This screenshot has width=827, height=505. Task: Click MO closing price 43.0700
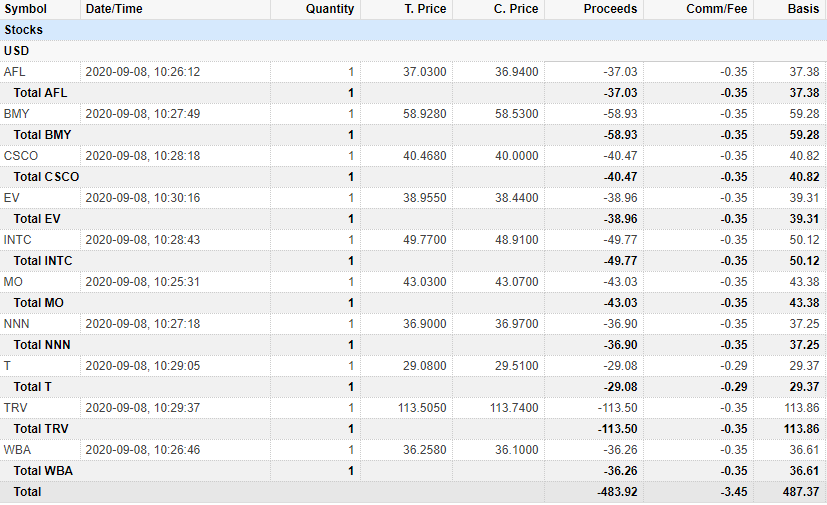pyautogui.click(x=516, y=282)
